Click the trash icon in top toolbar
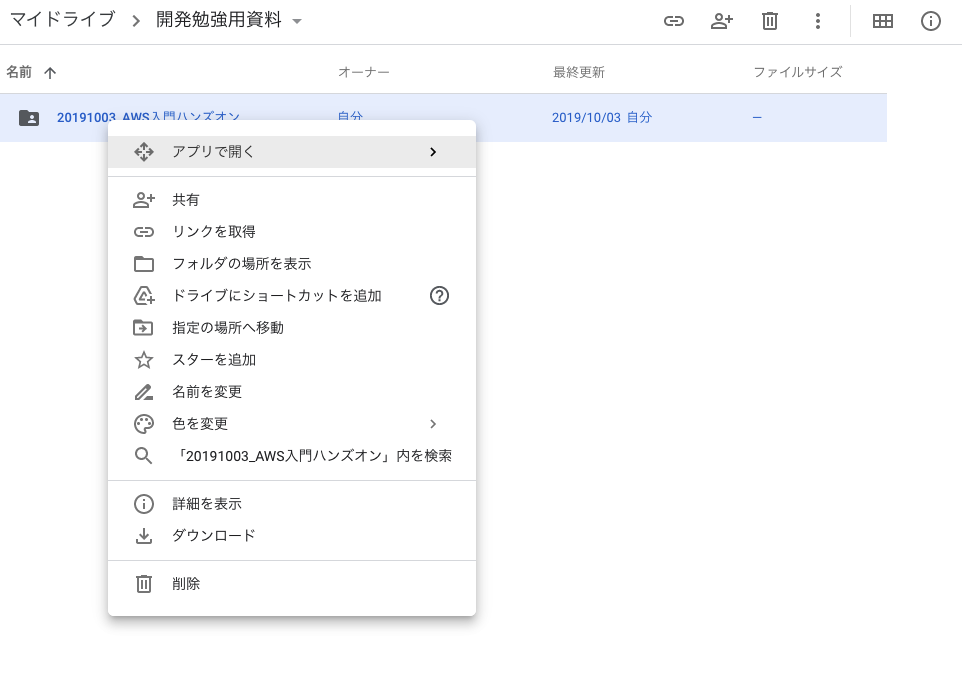The width and height of the screenshot is (962, 685). click(770, 21)
